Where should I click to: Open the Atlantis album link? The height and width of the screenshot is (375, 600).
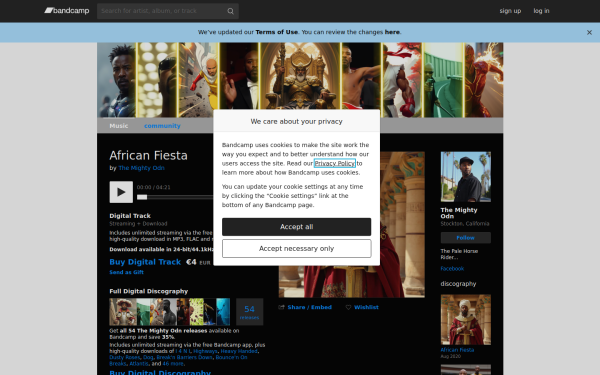(x=139, y=364)
